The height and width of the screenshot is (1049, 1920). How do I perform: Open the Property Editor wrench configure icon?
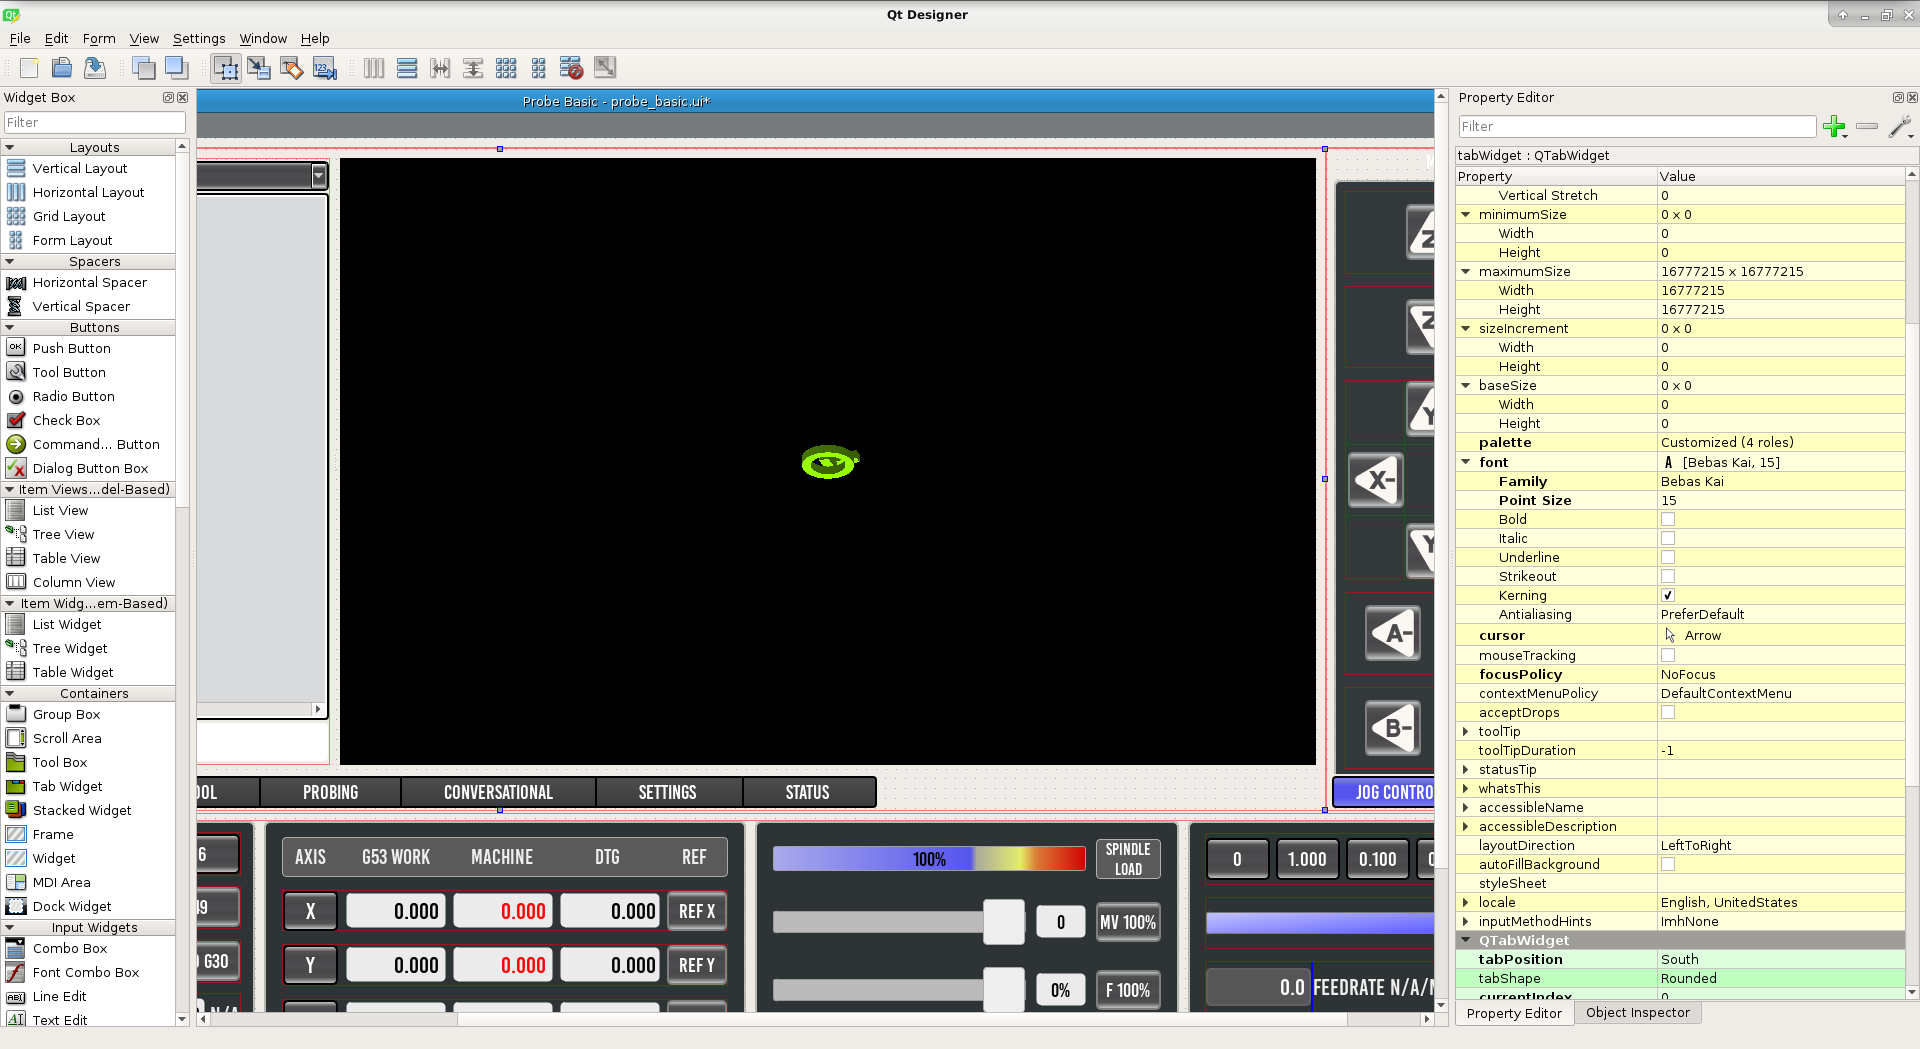1900,127
